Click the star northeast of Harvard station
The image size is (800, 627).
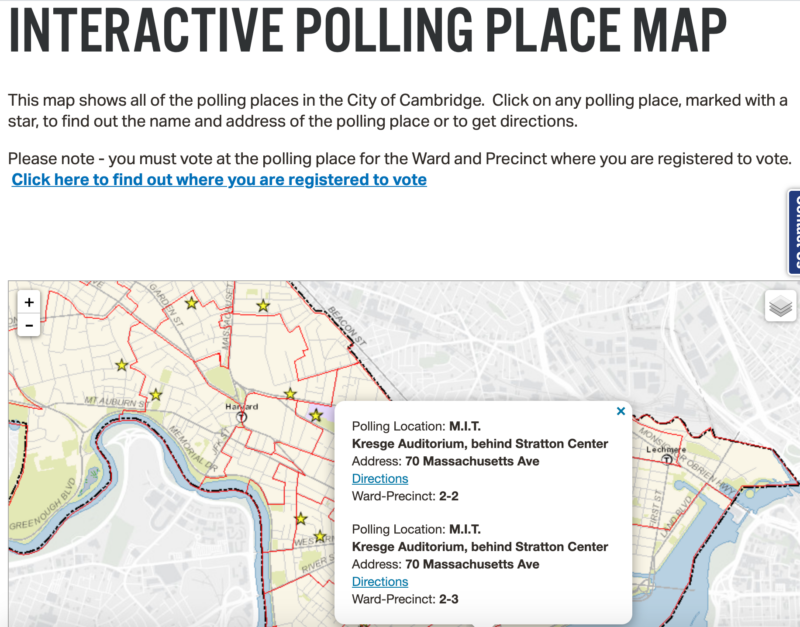point(290,394)
